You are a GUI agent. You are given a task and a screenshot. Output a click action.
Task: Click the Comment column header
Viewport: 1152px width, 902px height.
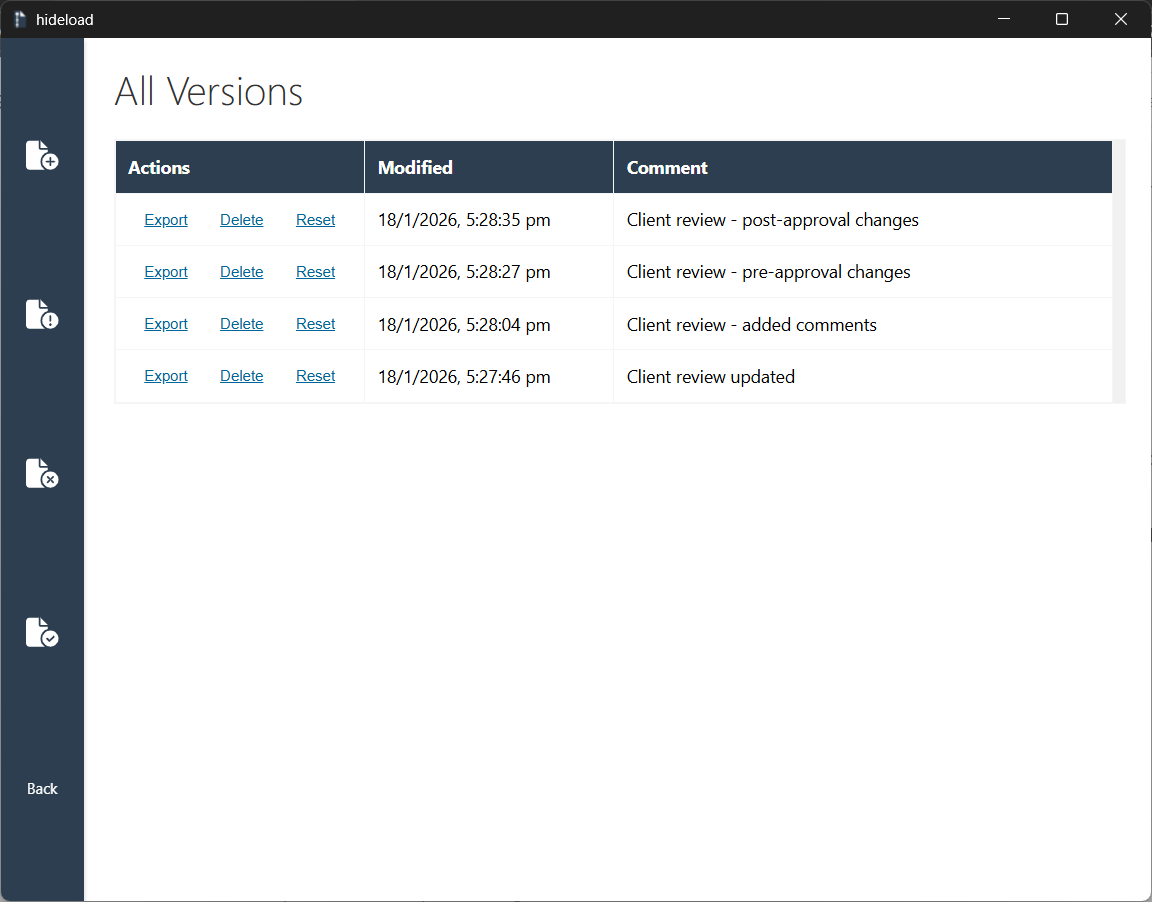[x=667, y=168]
